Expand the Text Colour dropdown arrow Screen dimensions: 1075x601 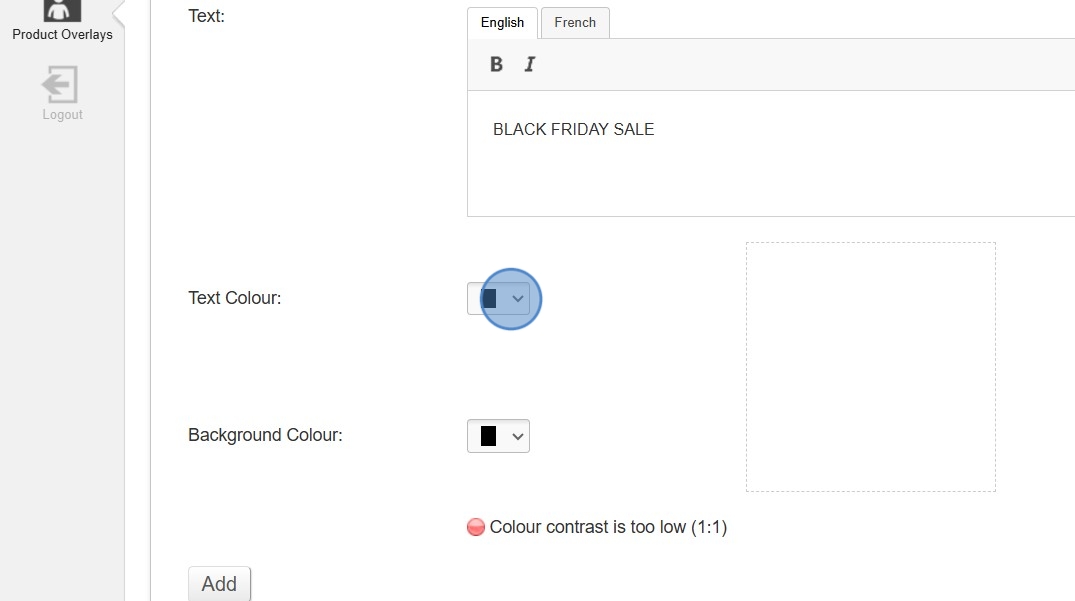point(517,298)
